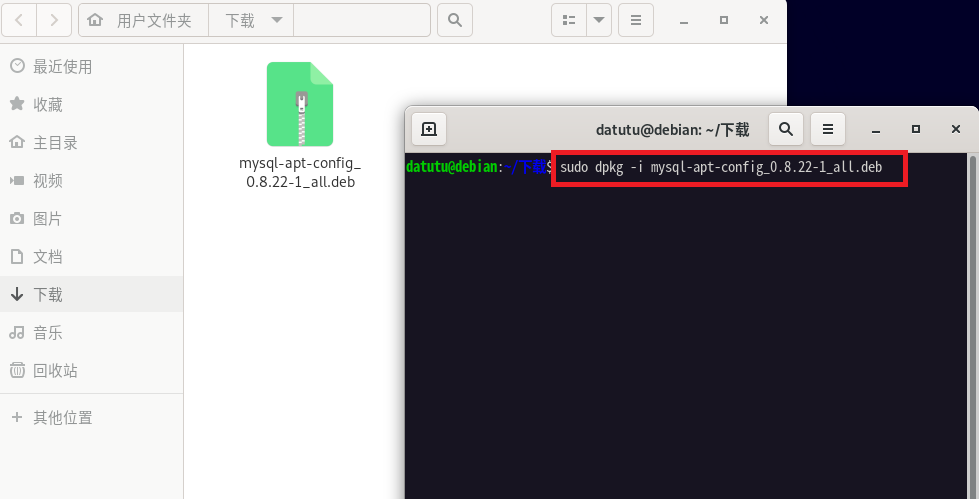Open new terminal tab button
The width and height of the screenshot is (979, 499).
click(x=429, y=129)
